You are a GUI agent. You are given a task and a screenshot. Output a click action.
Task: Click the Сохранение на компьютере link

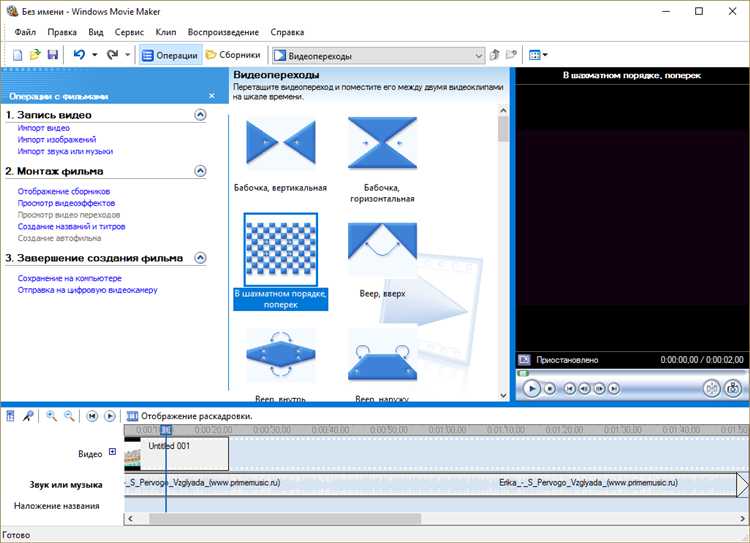point(69,278)
